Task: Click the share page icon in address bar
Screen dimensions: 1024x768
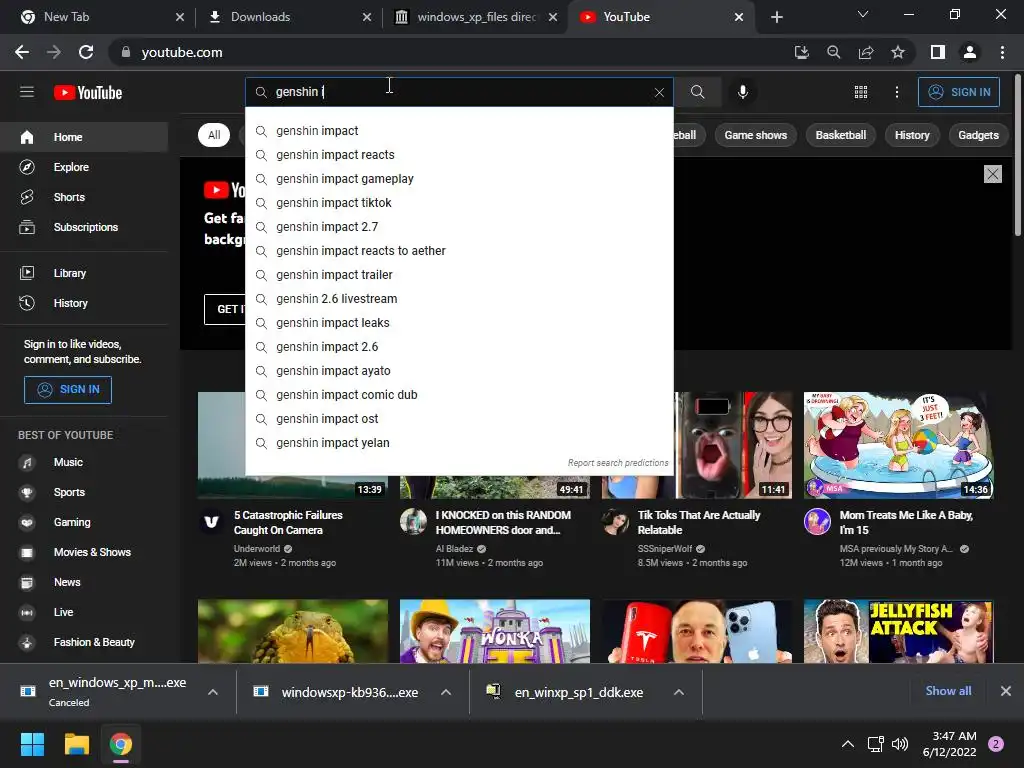Action: (x=866, y=52)
